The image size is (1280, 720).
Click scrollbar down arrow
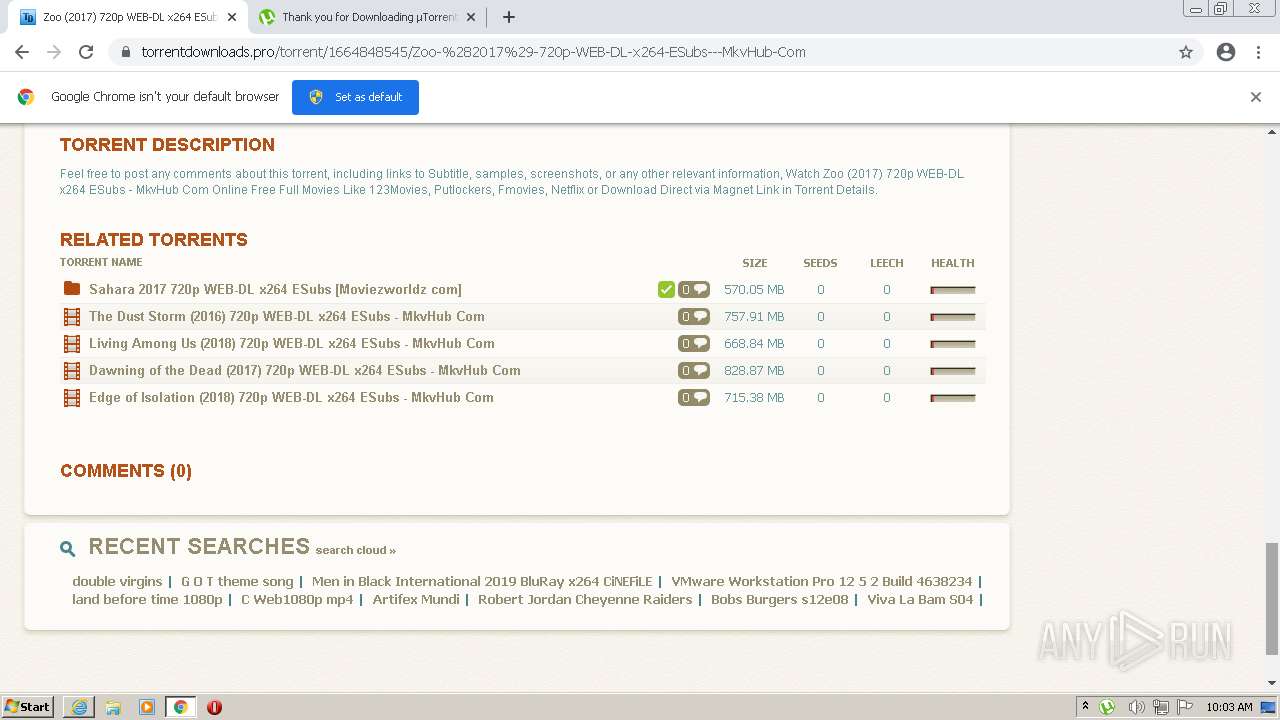[x=1272, y=683]
